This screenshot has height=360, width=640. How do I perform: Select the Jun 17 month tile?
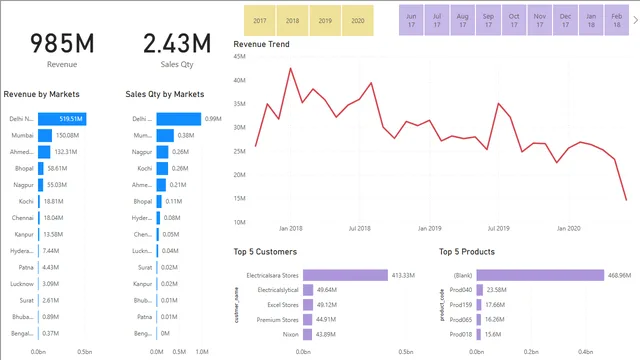pos(411,20)
